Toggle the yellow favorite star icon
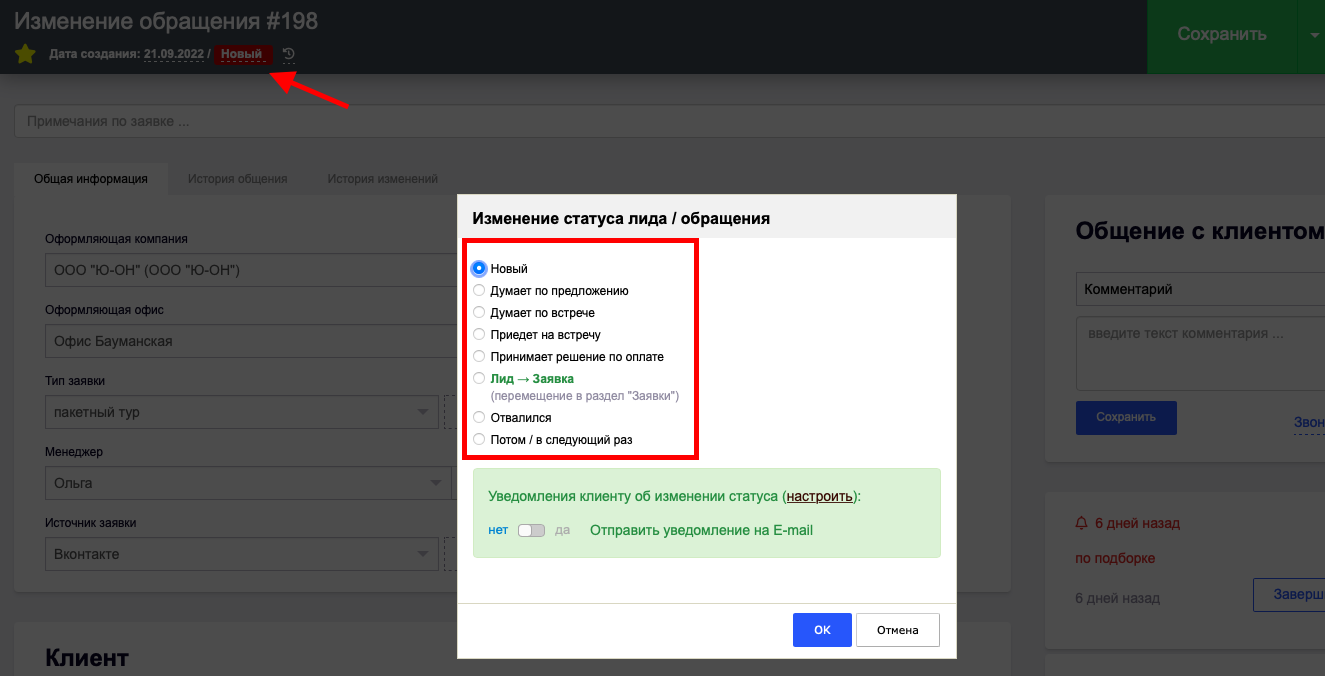Image resolution: width=1325 pixels, height=676 pixels. [x=25, y=54]
